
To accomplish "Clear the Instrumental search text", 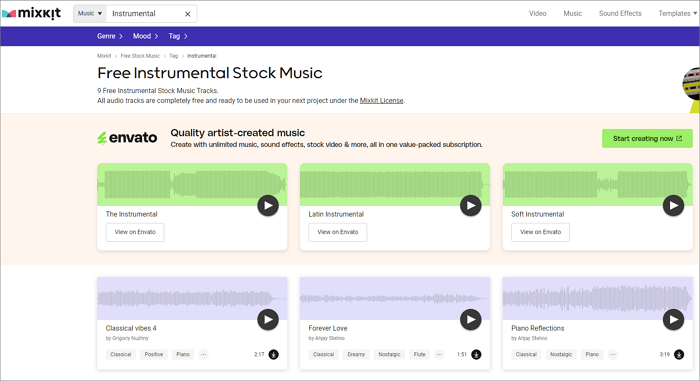I will click(188, 14).
